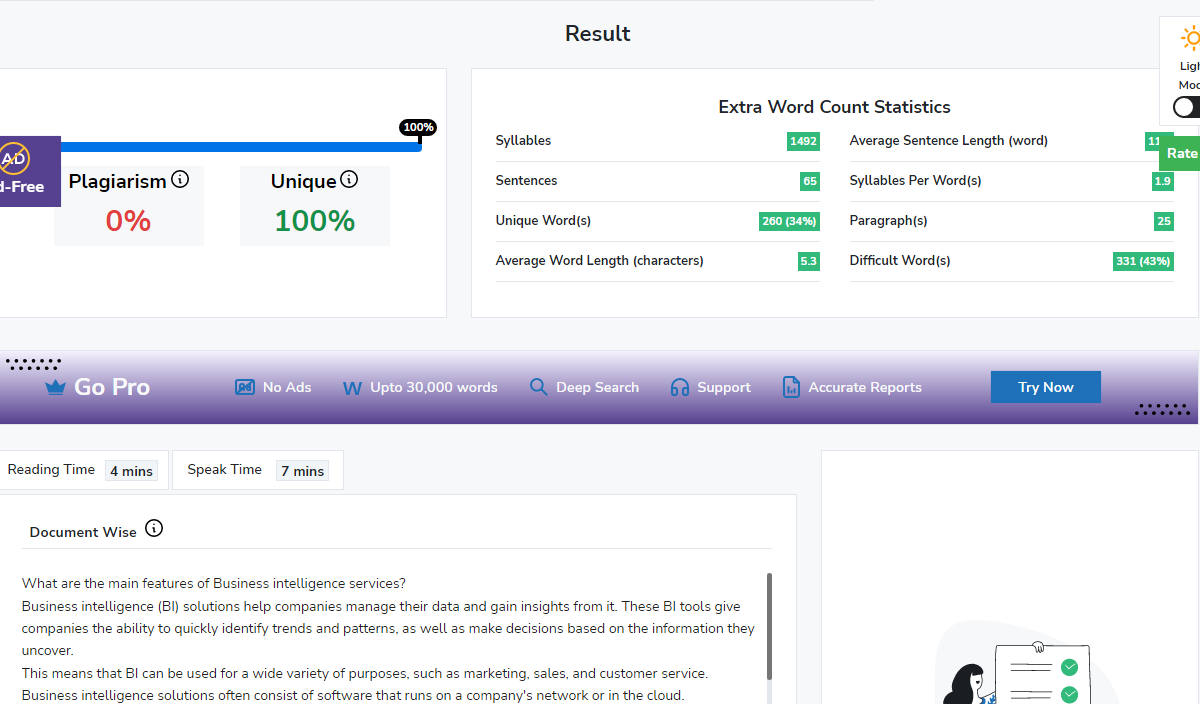Click the No Ads icon
This screenshot has height=704, width=1200.
(245, 387)
